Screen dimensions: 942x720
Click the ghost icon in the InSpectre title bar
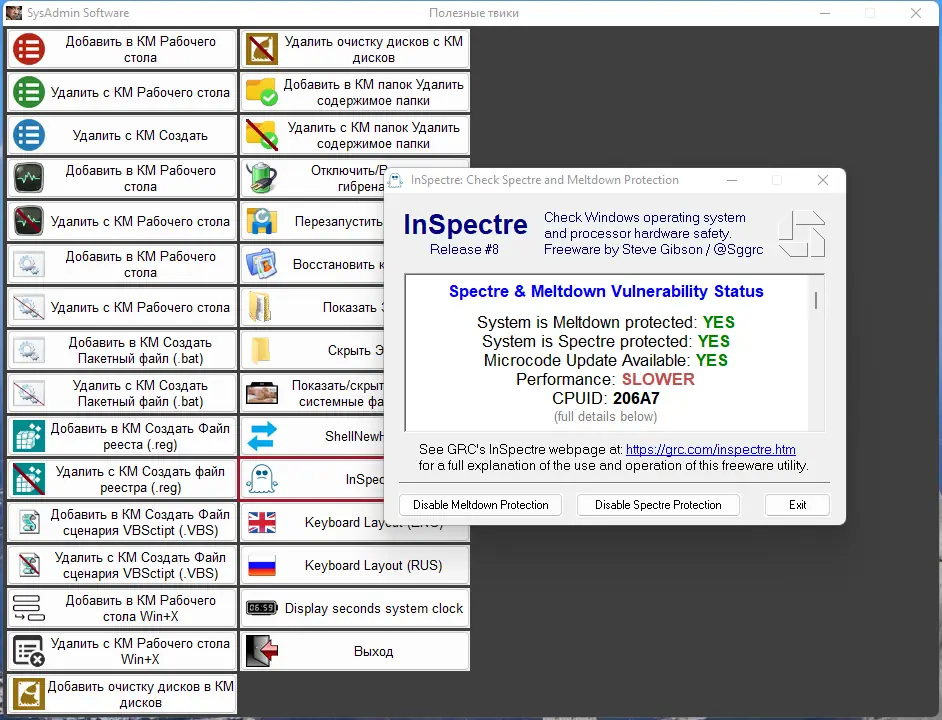point(395,180)
